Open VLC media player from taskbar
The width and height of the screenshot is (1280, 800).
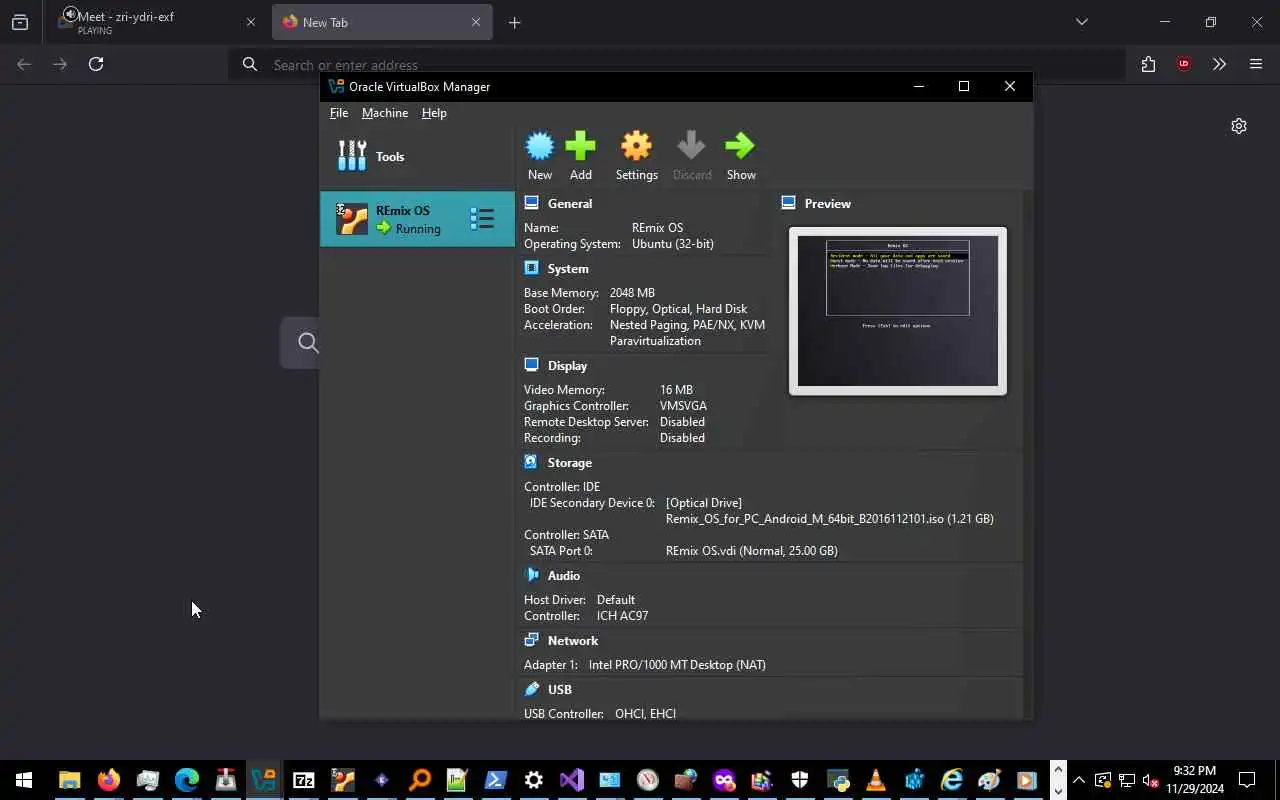point(875,780)
